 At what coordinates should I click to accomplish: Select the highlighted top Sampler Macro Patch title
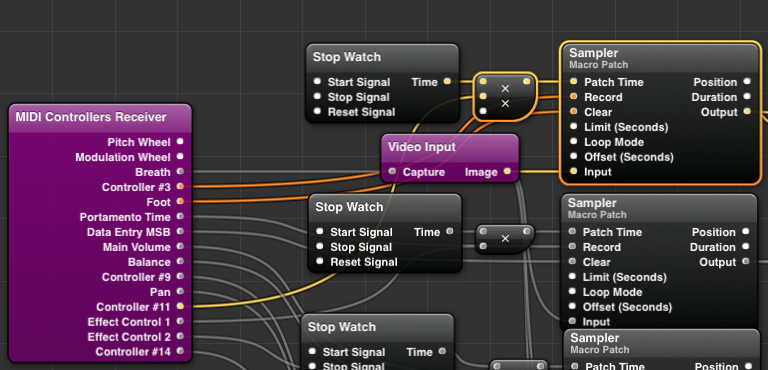[594, 53]
